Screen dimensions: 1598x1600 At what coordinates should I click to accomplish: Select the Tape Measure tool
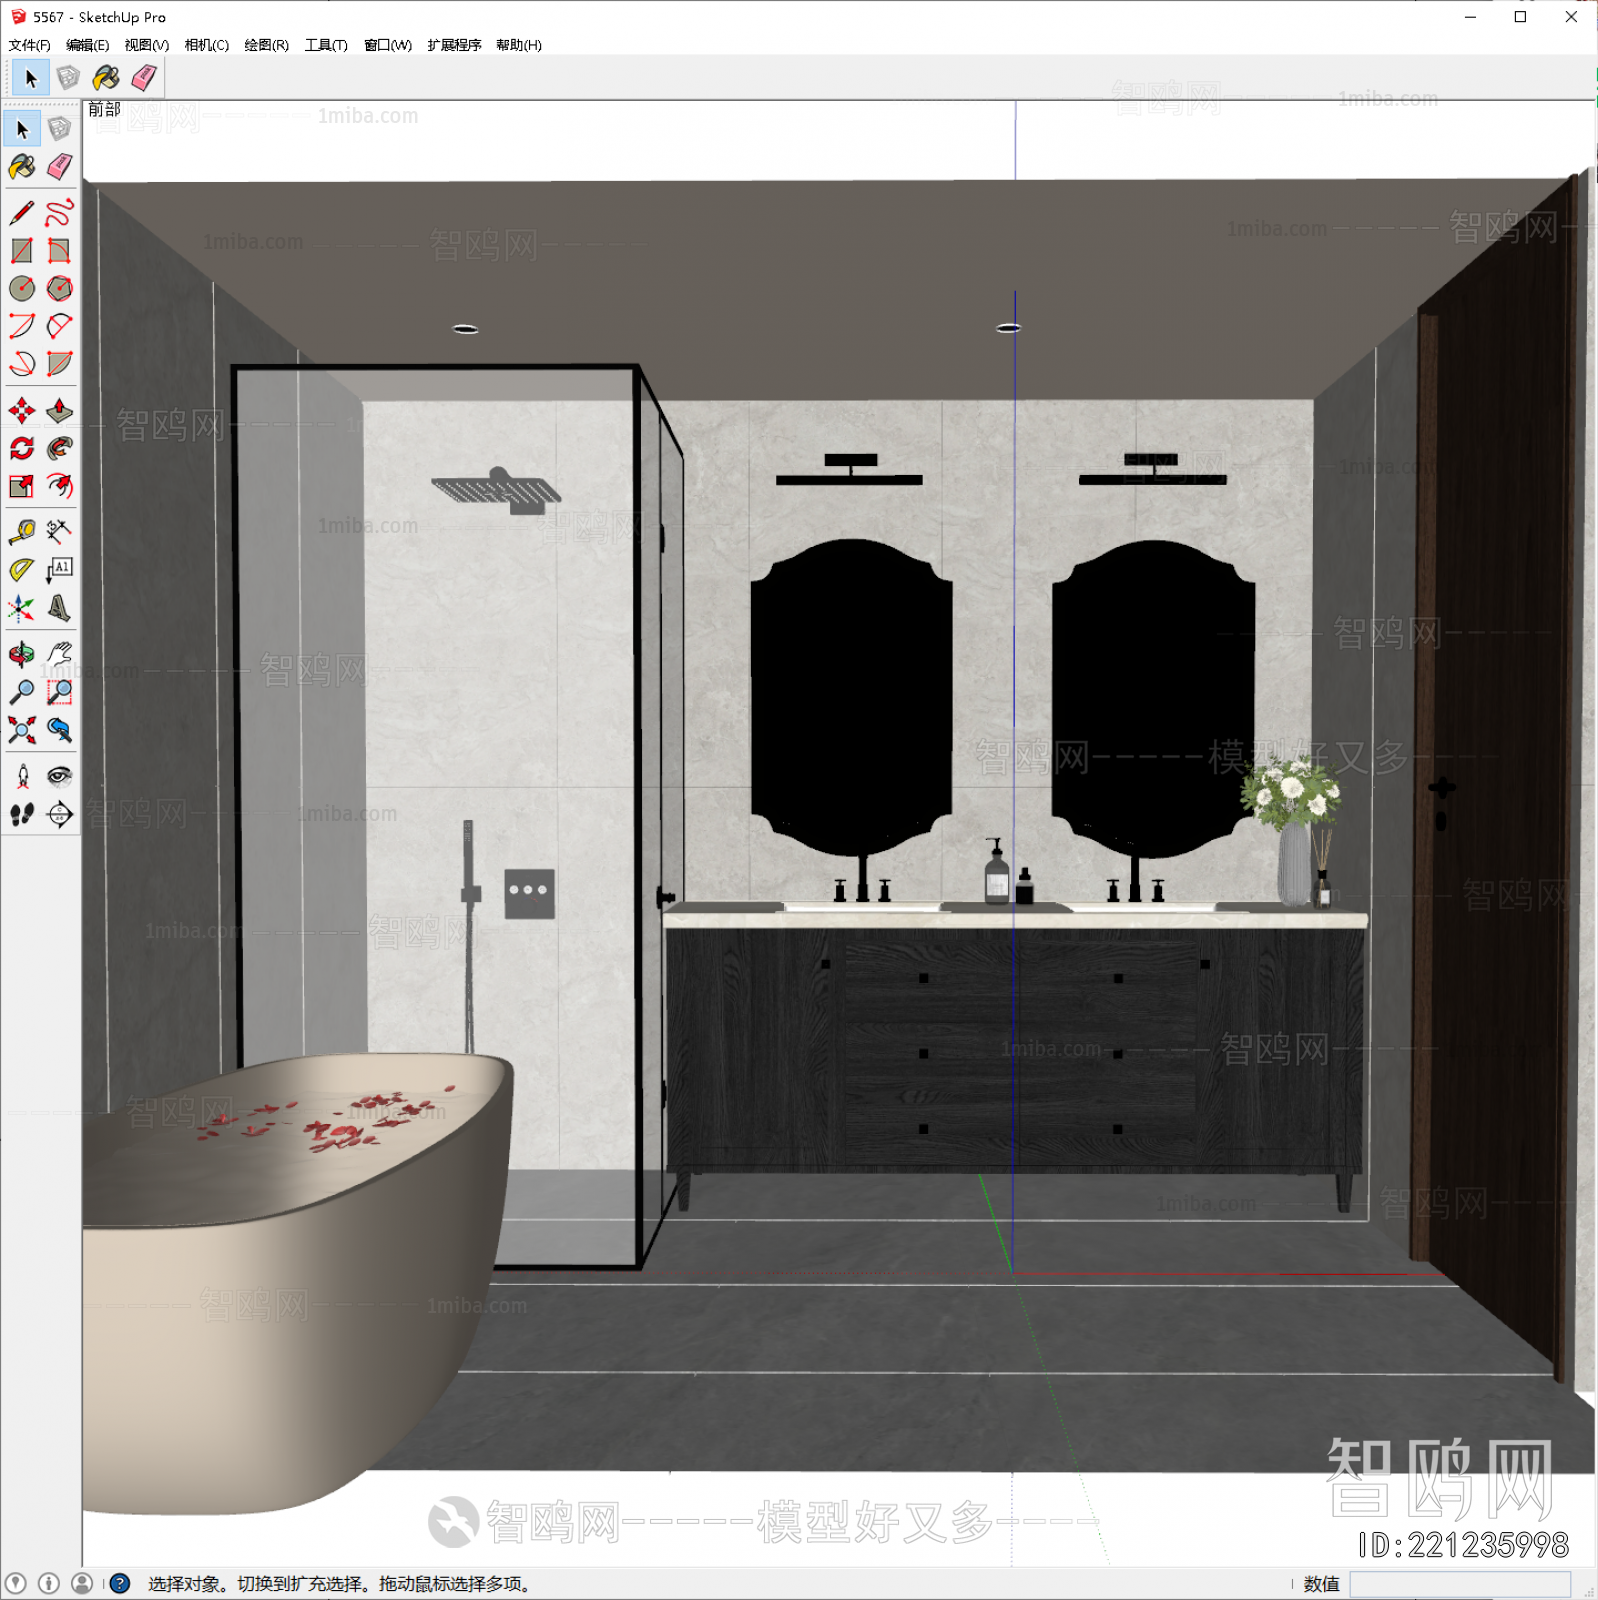(x=22, y=531)
